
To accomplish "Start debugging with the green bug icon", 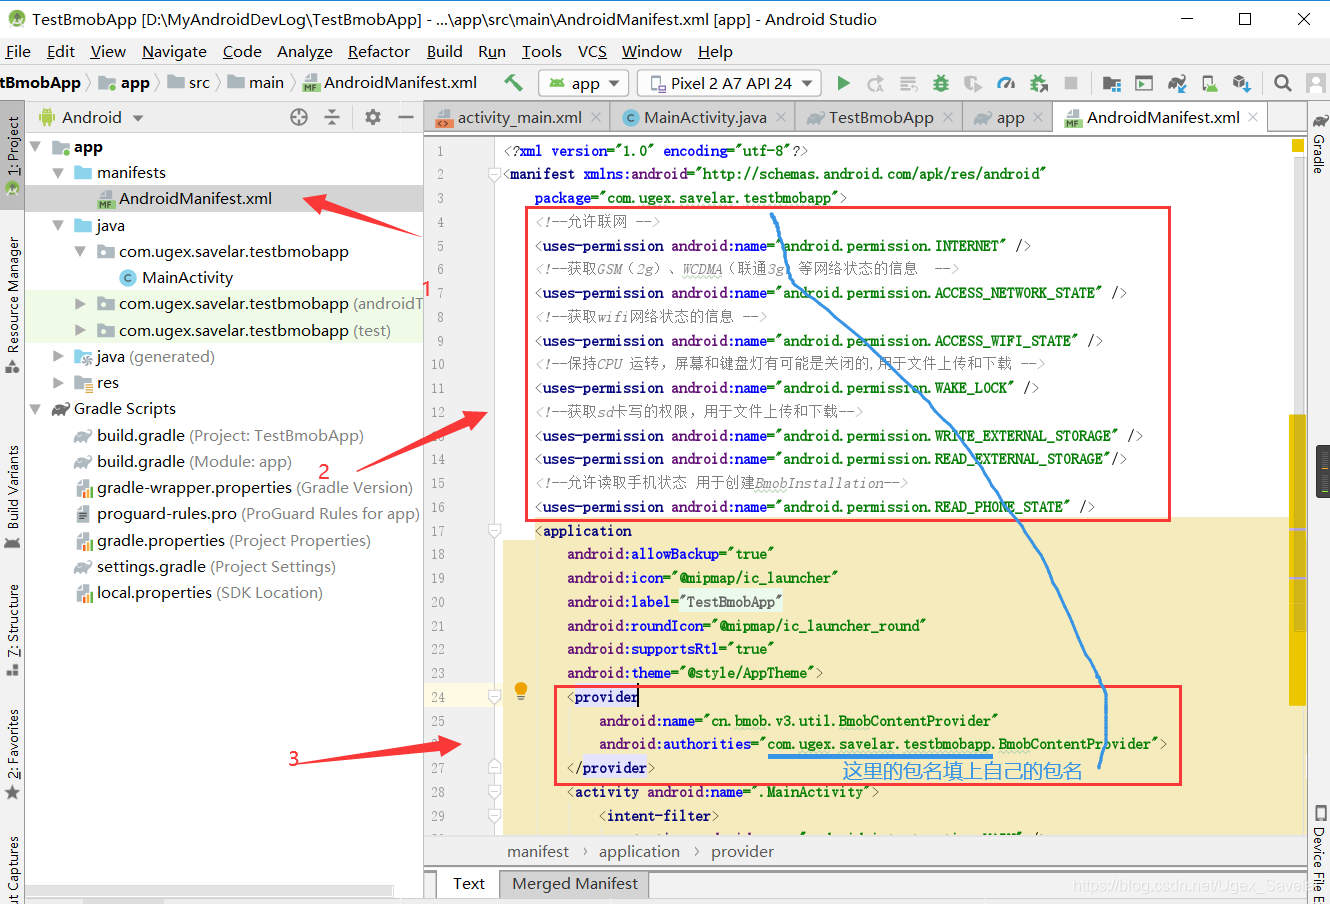I will tap(940, 83).
